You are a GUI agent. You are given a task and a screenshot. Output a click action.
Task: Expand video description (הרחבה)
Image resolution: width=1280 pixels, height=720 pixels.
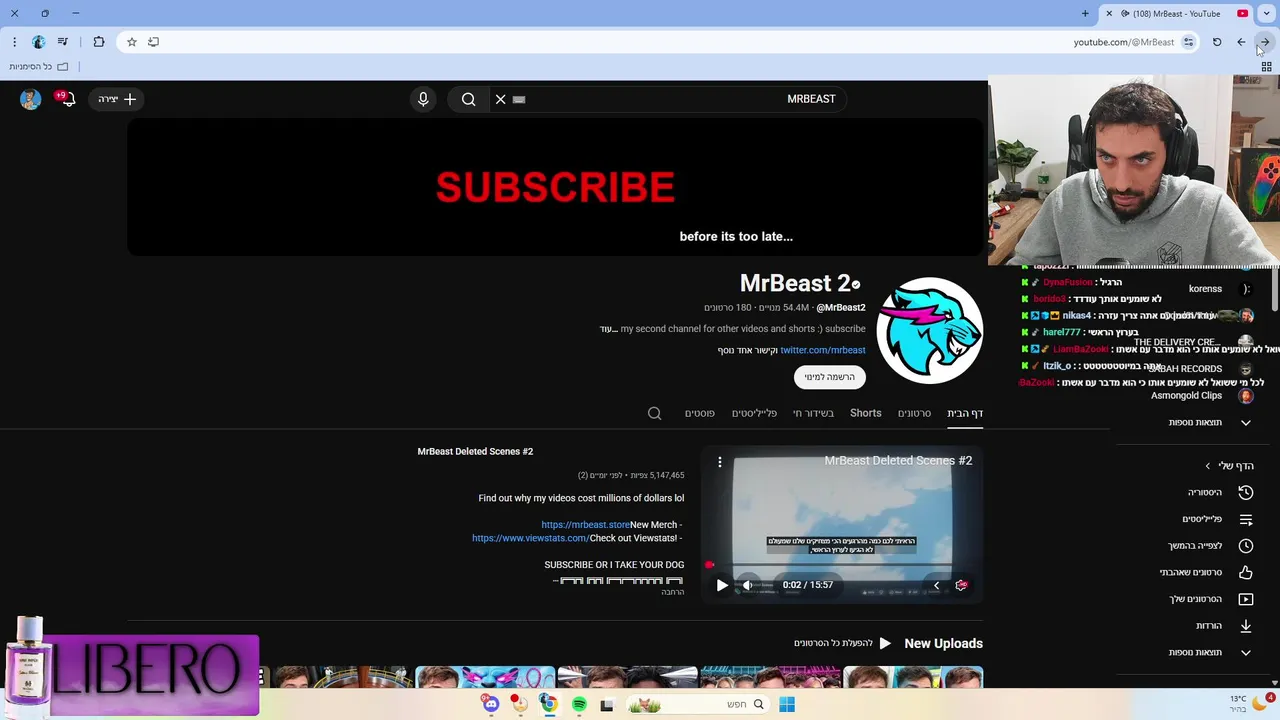coord(673,592)
